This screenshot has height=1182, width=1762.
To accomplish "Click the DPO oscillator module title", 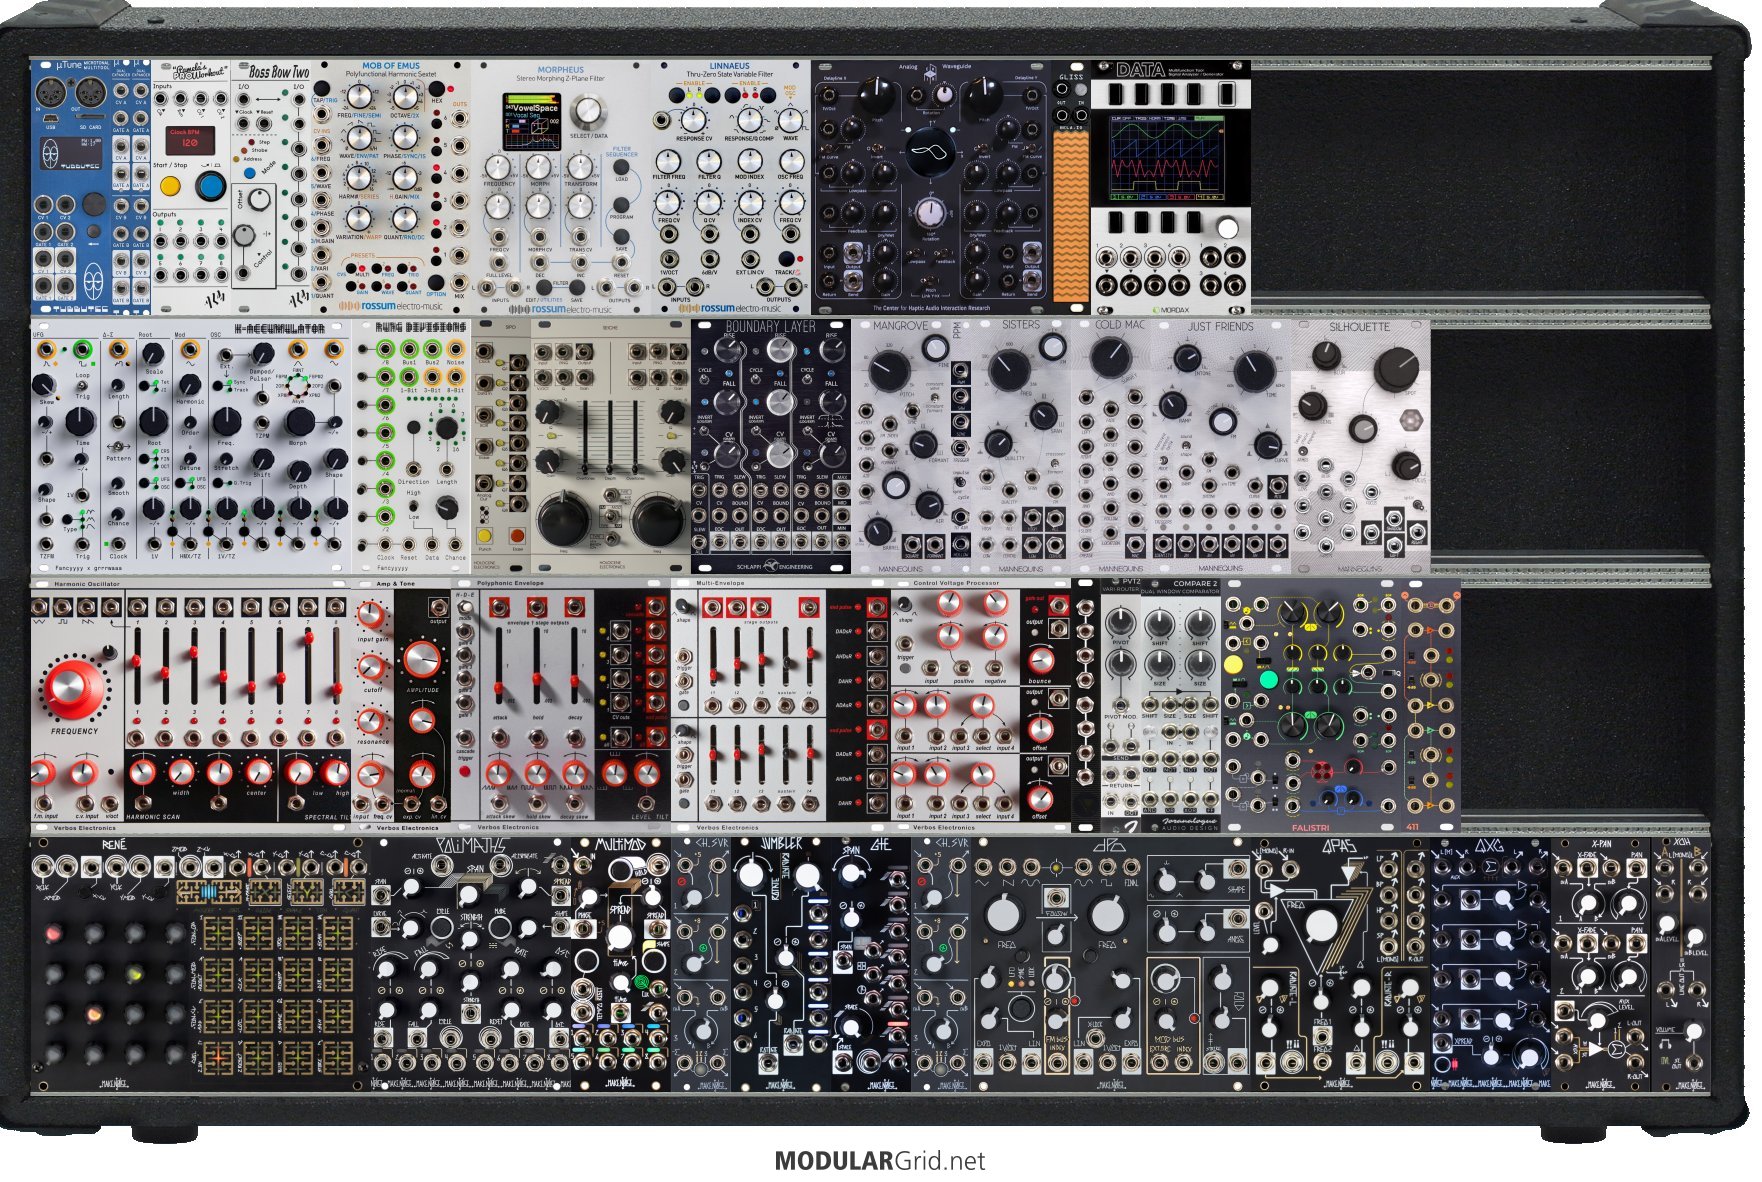I will tap(1110, 845).
